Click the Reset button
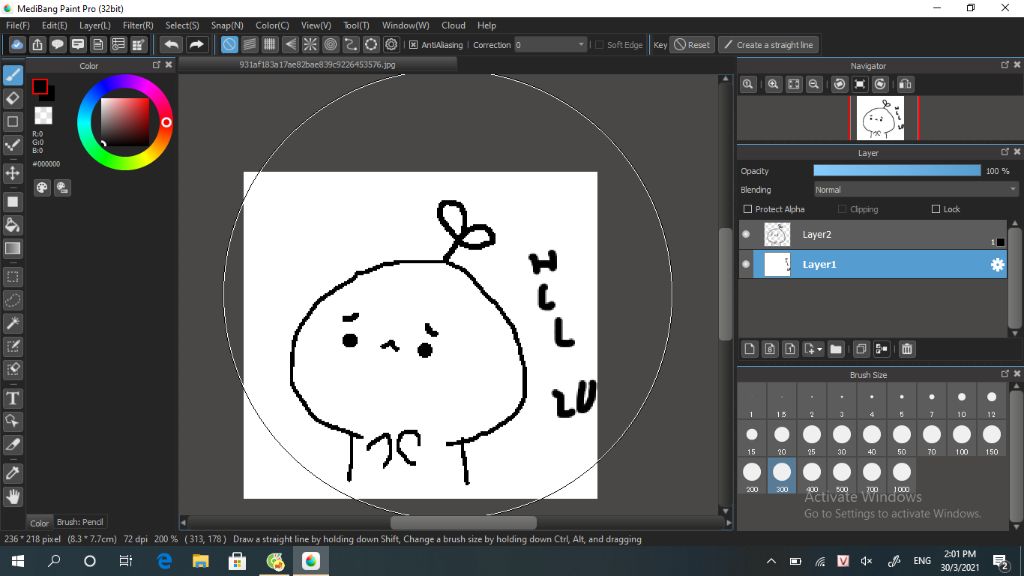The image size is (1024, 576). [692, 45]
